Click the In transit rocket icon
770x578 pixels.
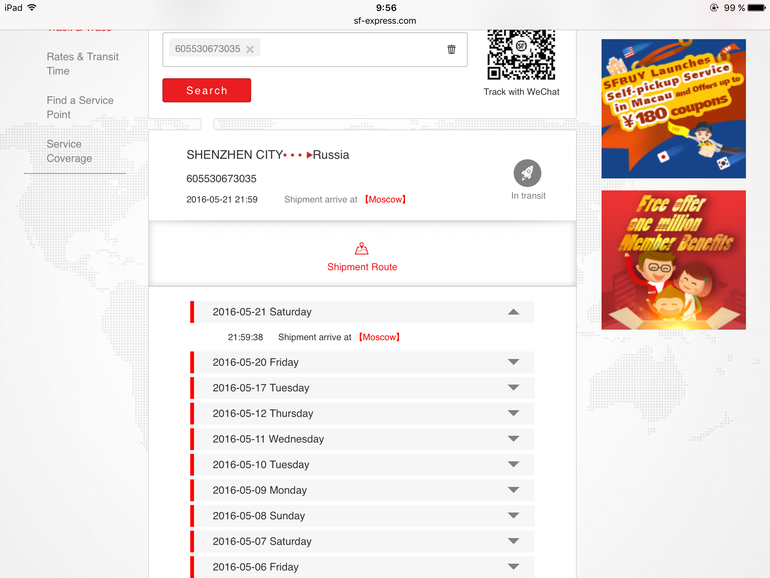[x=527, y=173]
